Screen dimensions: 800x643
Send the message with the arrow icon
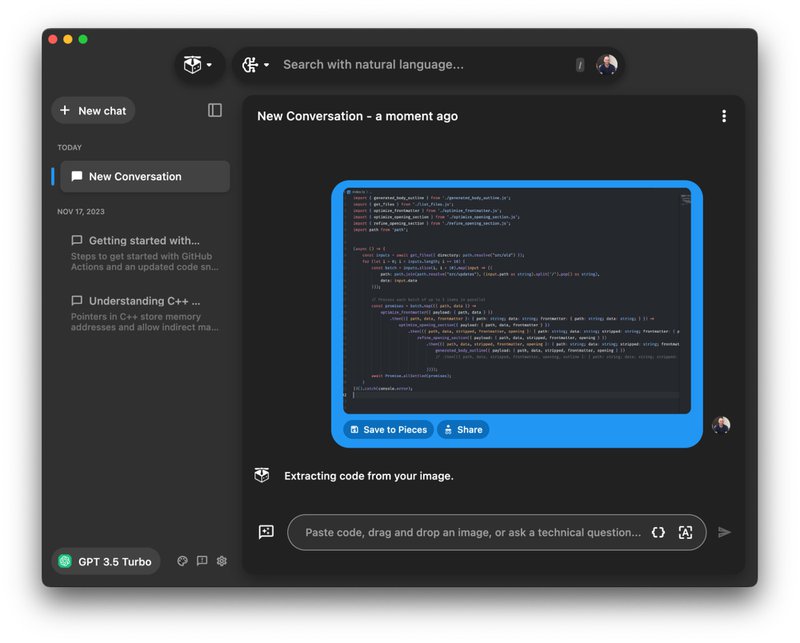pos(724,532)
